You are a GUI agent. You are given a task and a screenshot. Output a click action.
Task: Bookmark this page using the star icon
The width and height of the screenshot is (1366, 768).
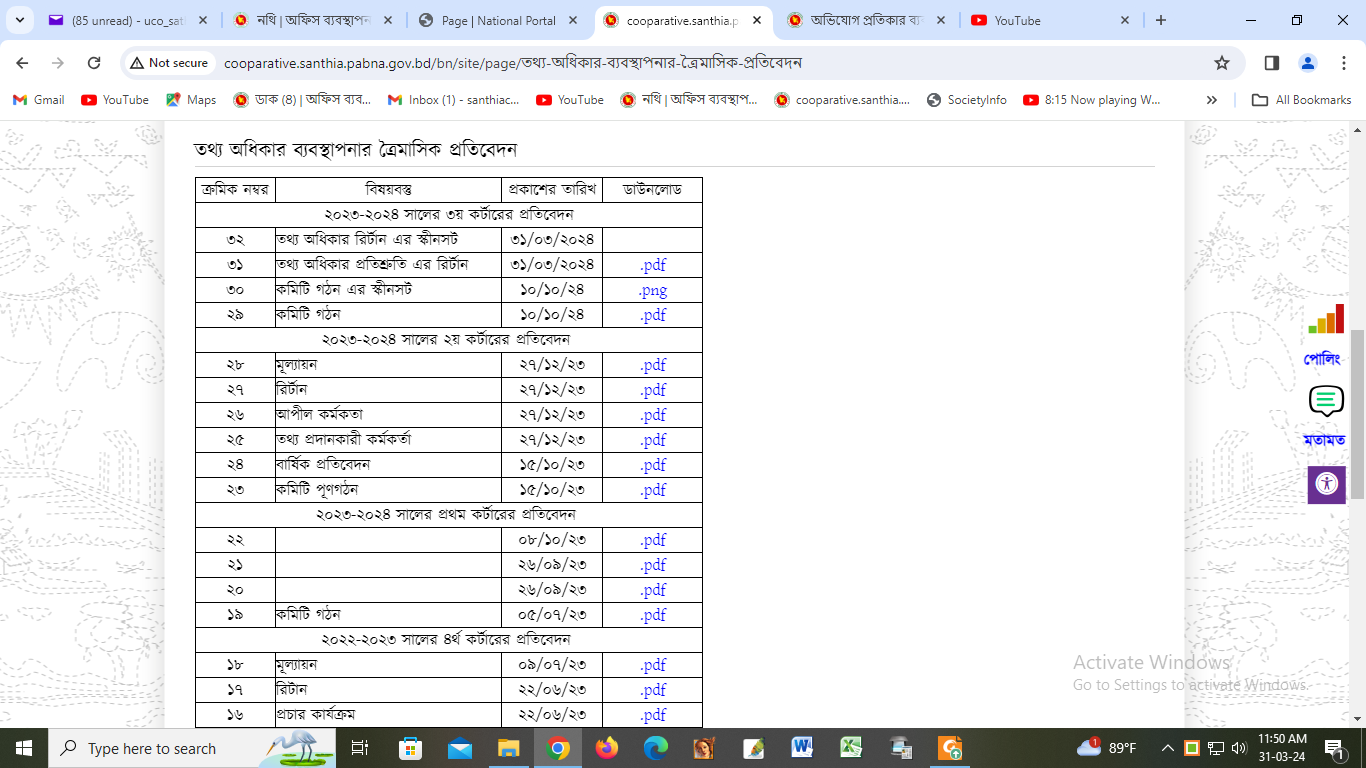point(1221,63)
